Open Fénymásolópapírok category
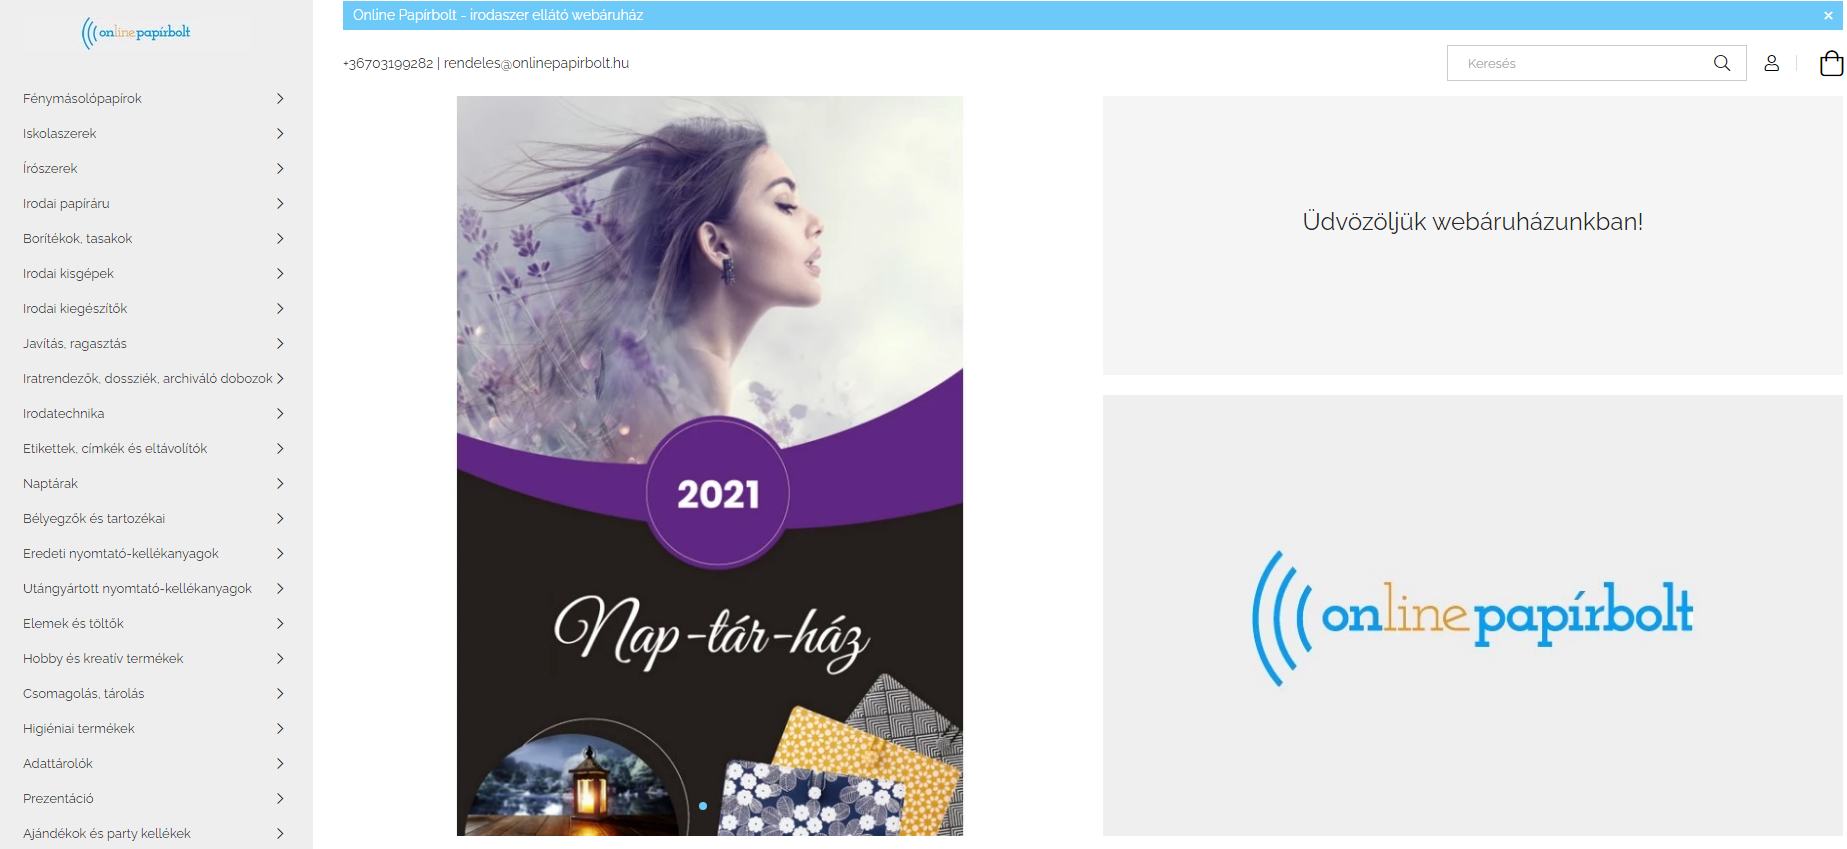This screenshot has width=1847, height=849. pyautogui.click(x=82, y=98)
